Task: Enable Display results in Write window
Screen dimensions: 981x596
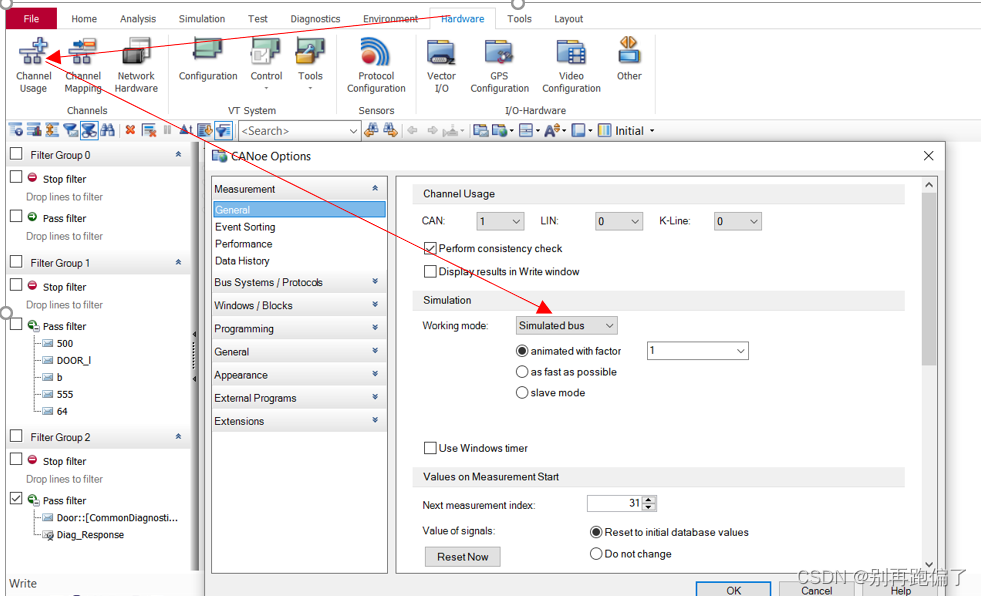Action: pos(430,271)
